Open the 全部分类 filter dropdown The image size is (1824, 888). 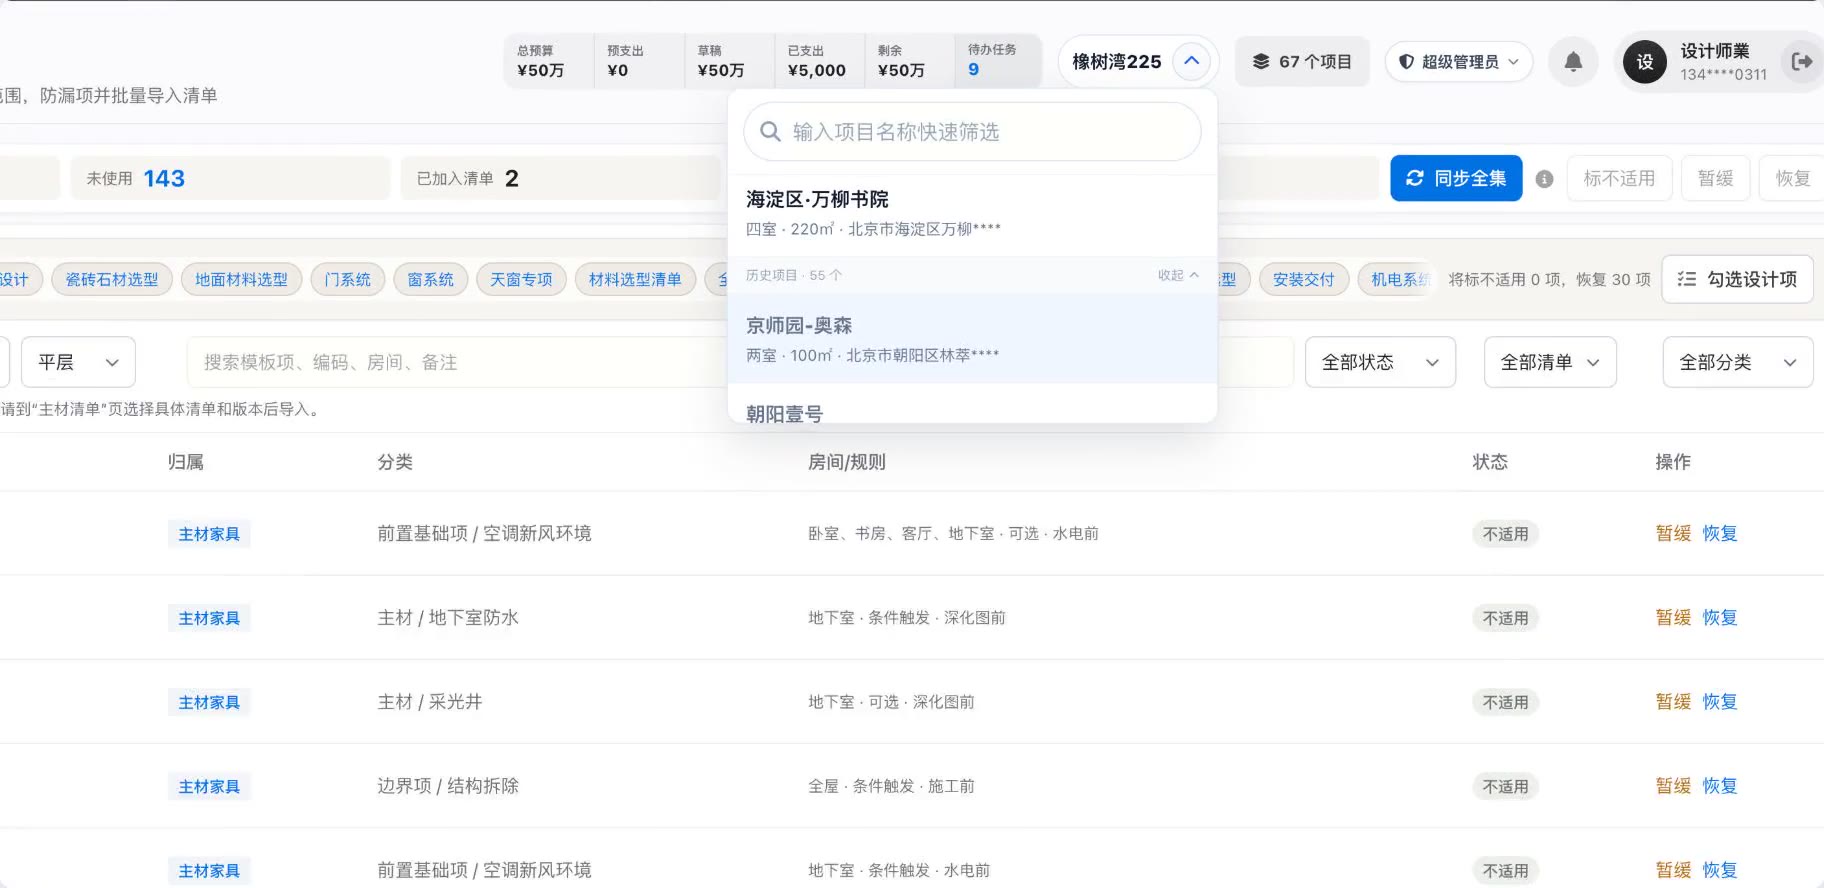[1738, 362]
